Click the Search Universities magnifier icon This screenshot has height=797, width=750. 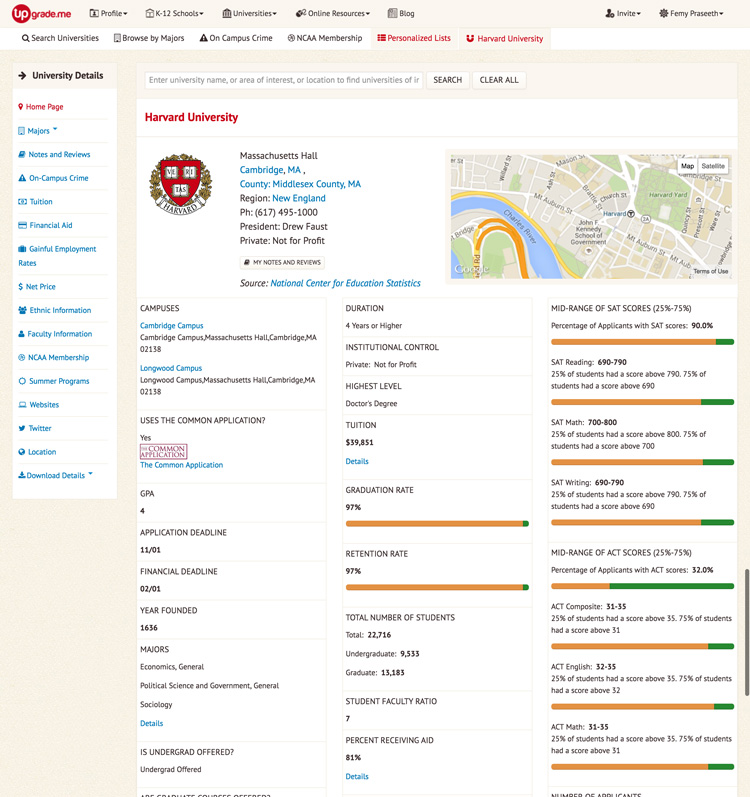25,38
